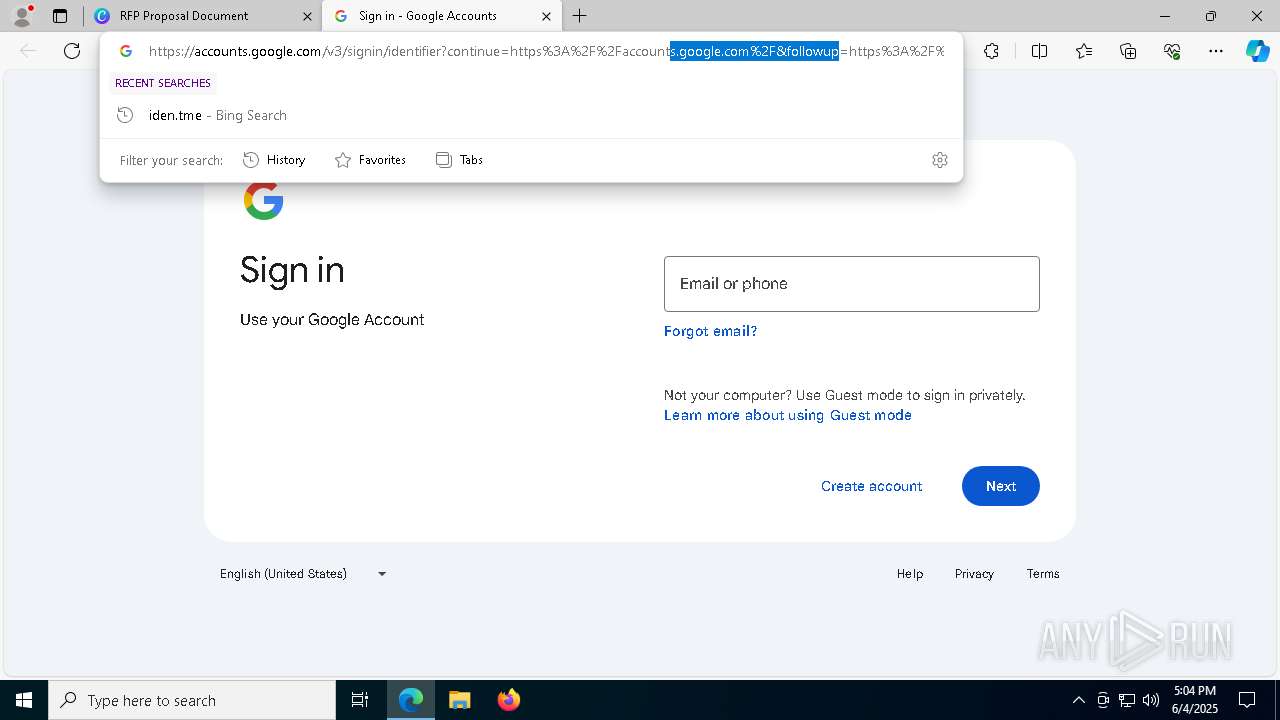Open Learn more about using Guest mode

point(788,415)
